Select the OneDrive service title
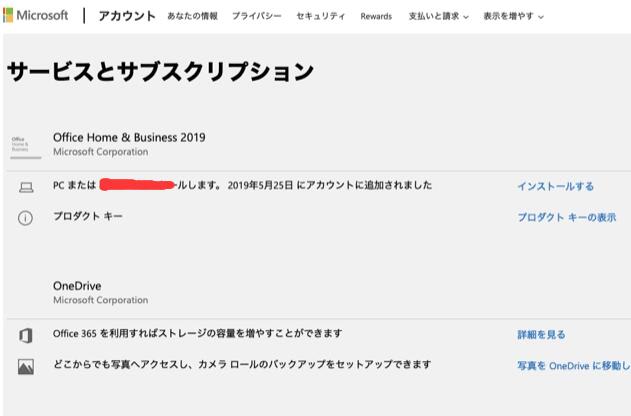 coord(77,286)
